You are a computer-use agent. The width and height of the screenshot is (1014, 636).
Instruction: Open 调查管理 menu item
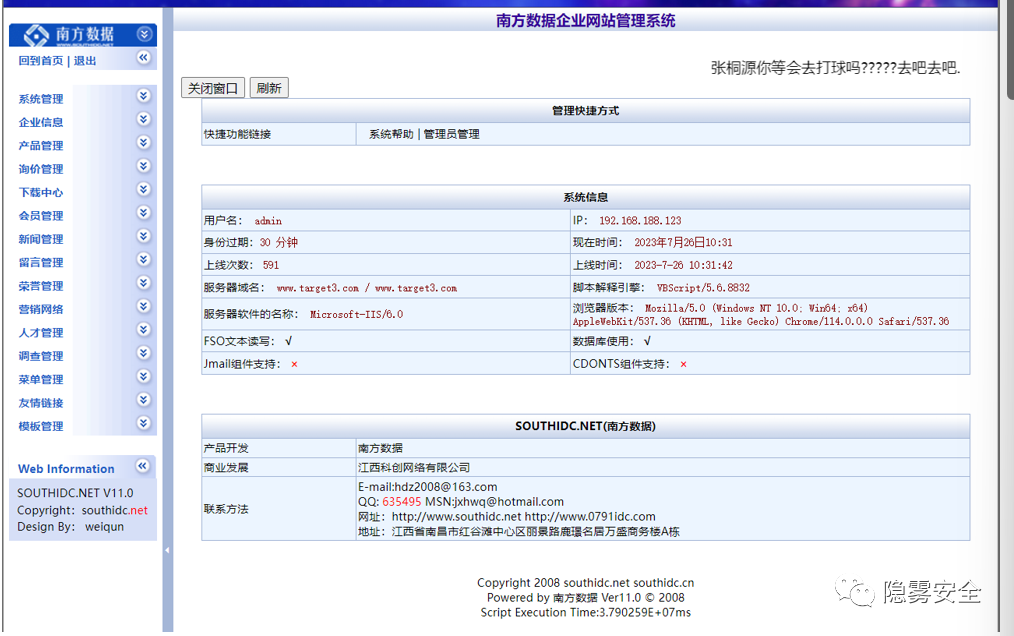click(41, 356)
